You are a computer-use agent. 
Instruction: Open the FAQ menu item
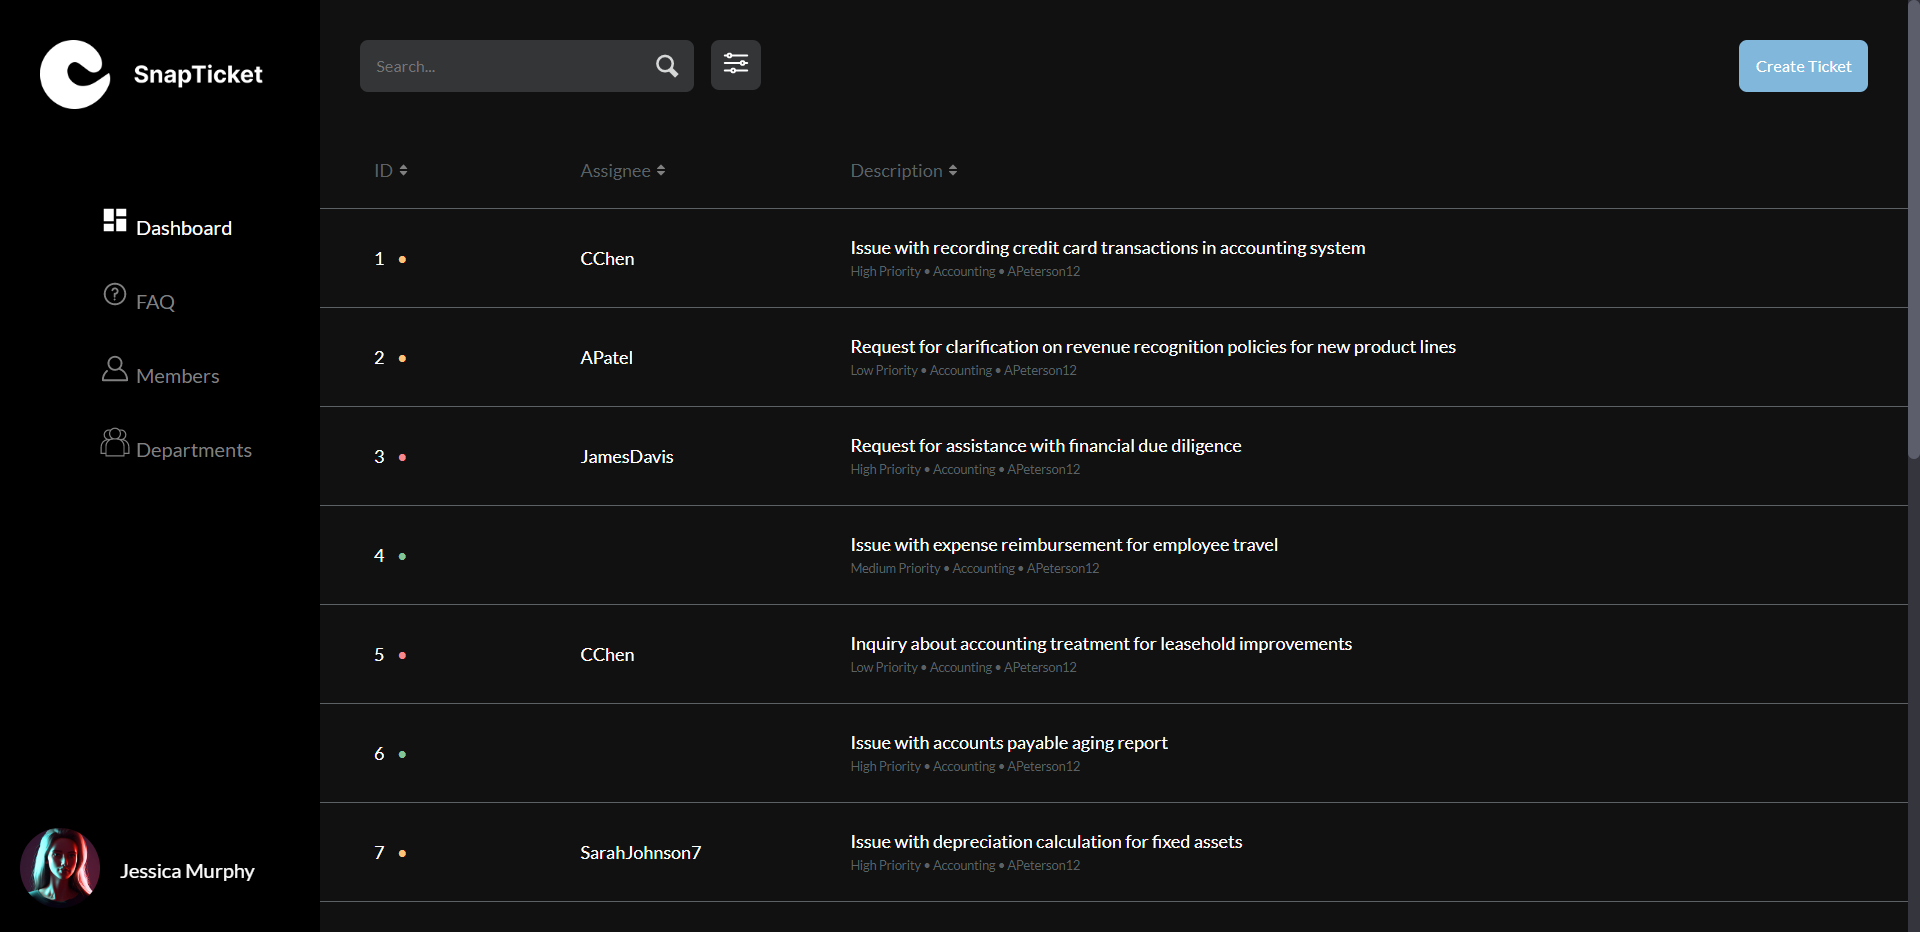pos(155,302)
